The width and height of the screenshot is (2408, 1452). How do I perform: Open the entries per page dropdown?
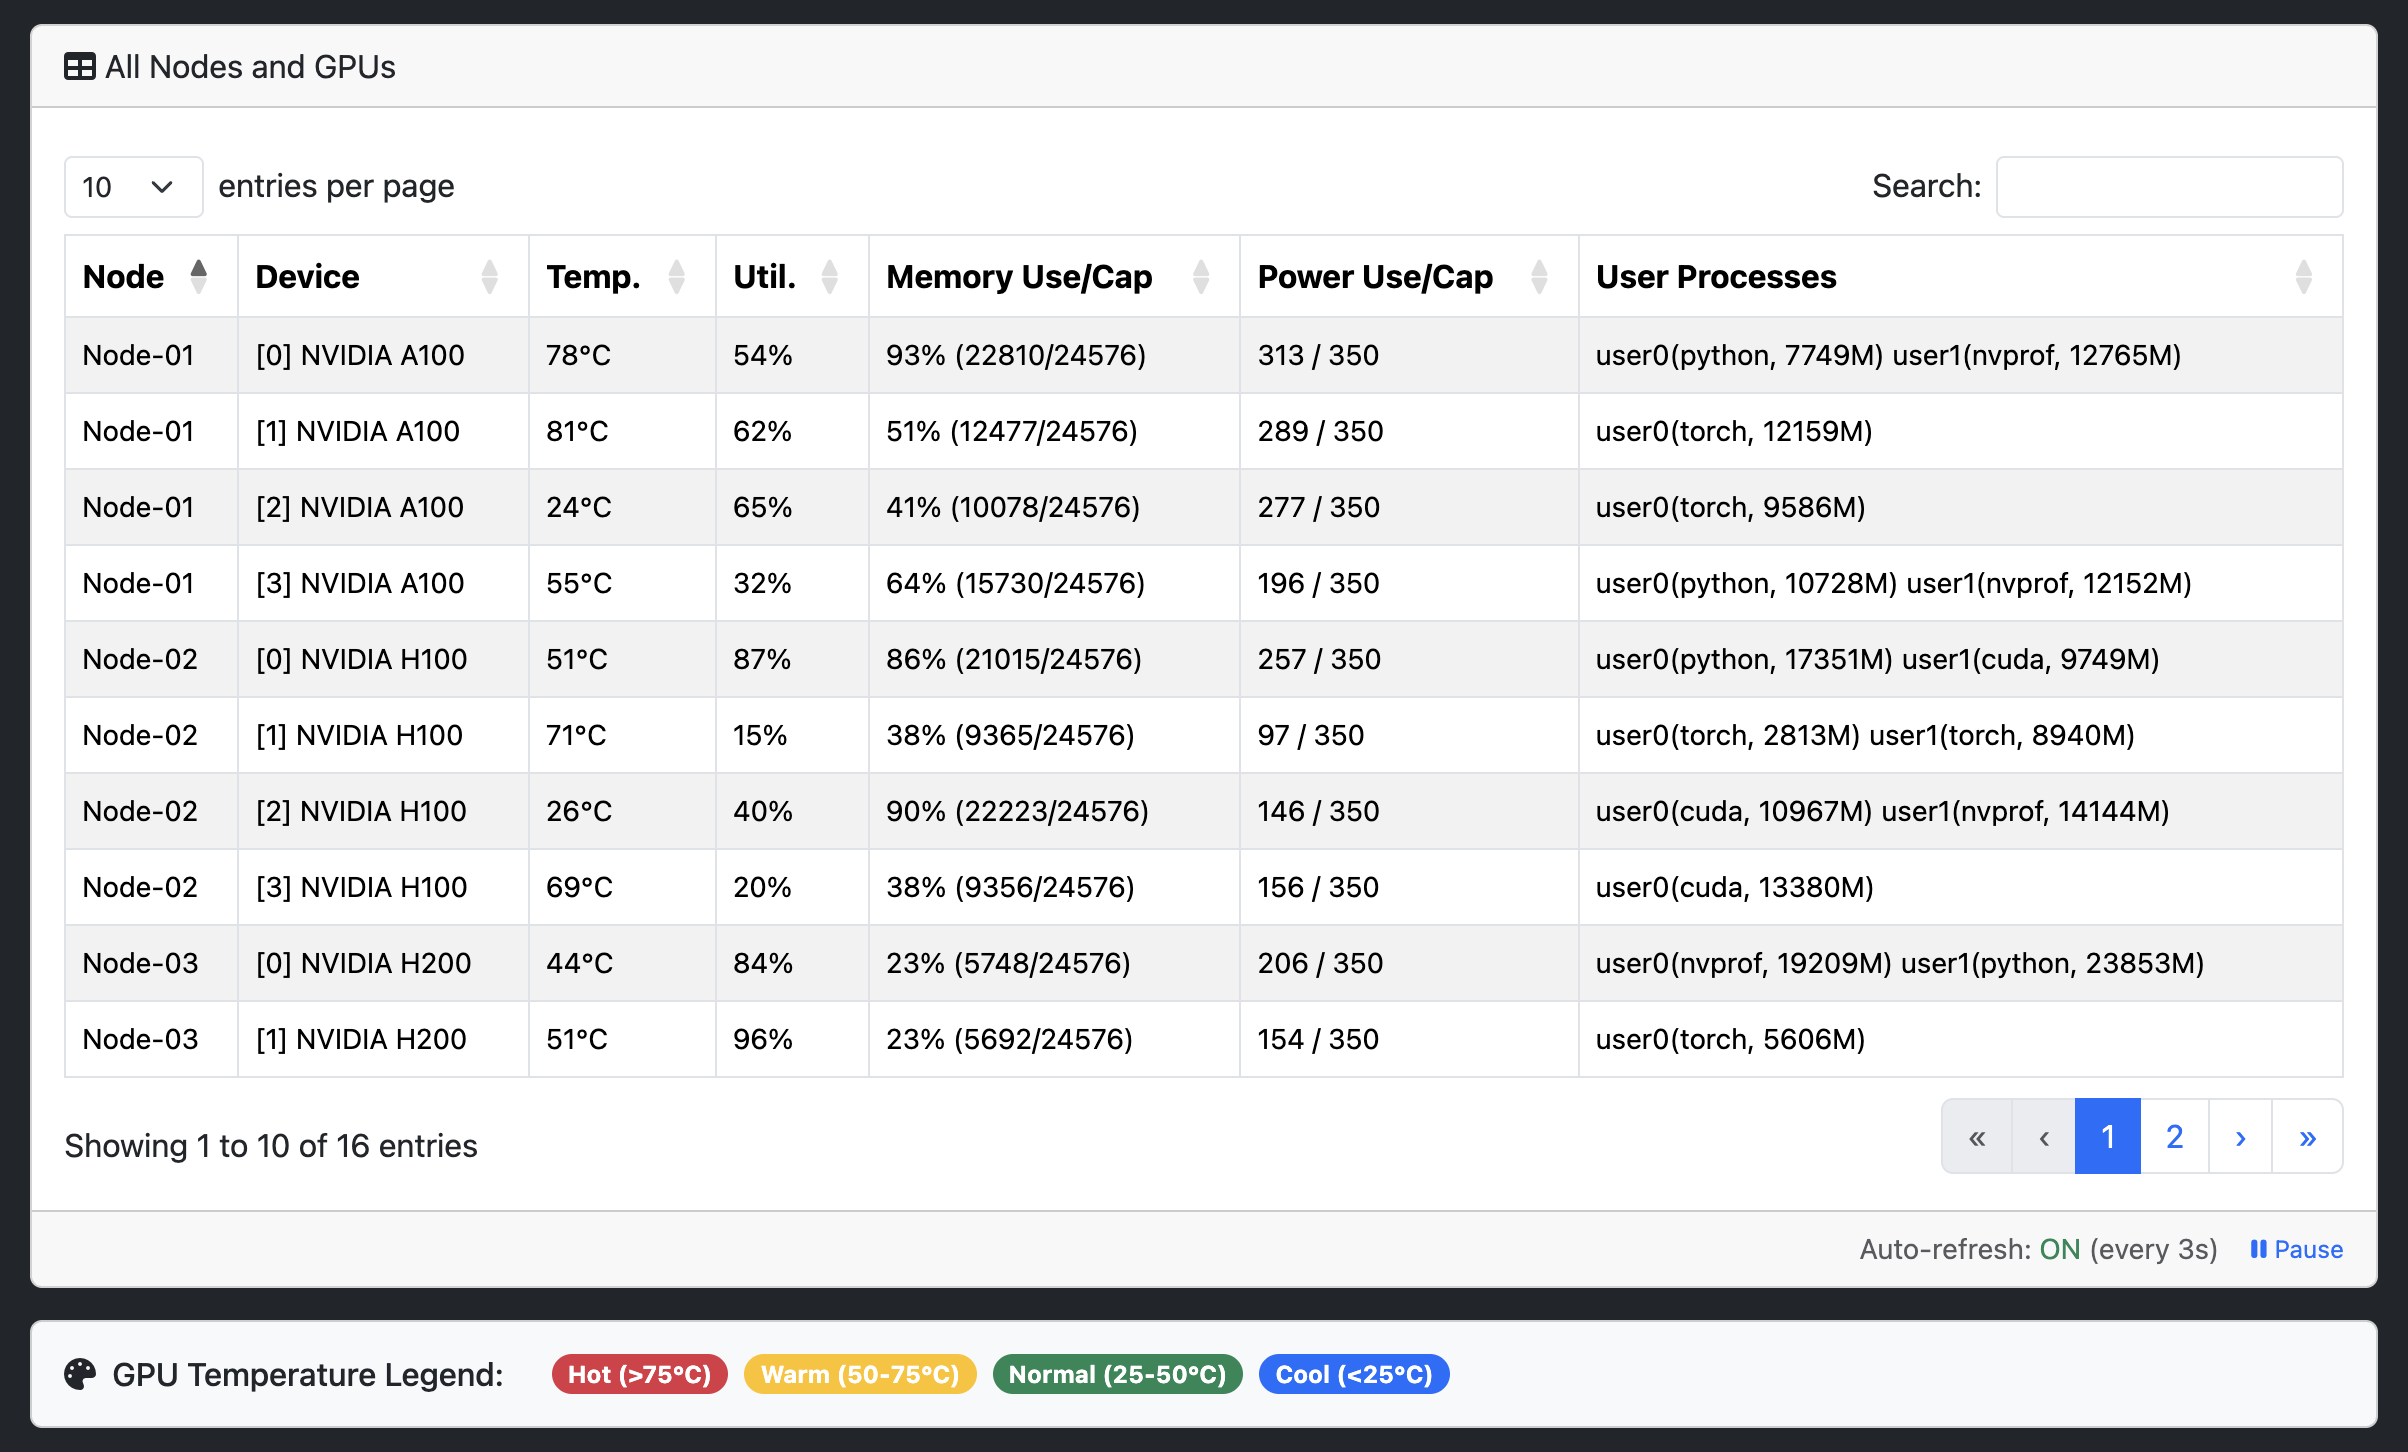[134, 187]
